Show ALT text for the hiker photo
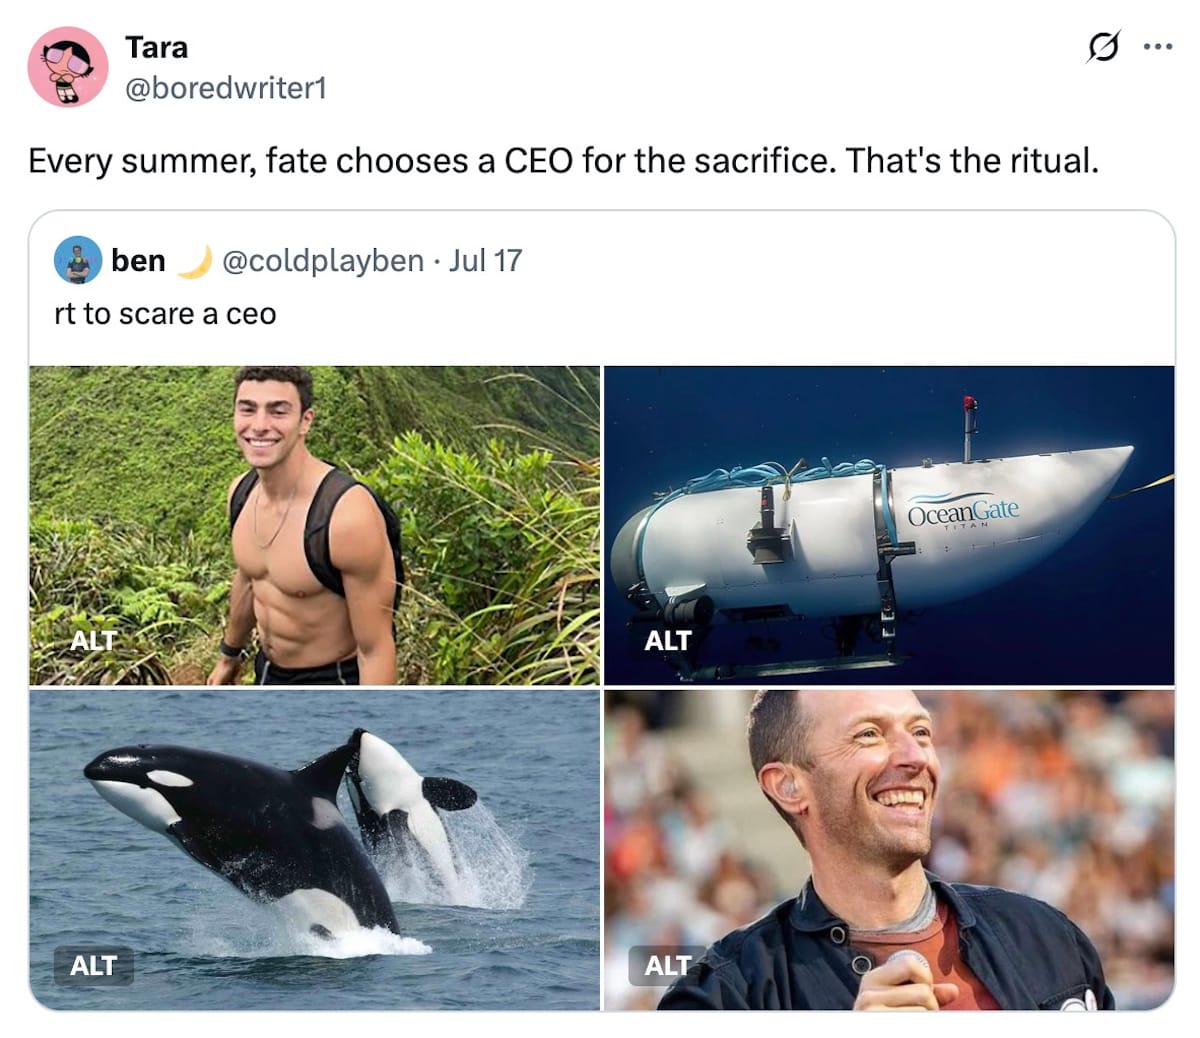Screen dimensions: 1200x1038 (93, 640)
